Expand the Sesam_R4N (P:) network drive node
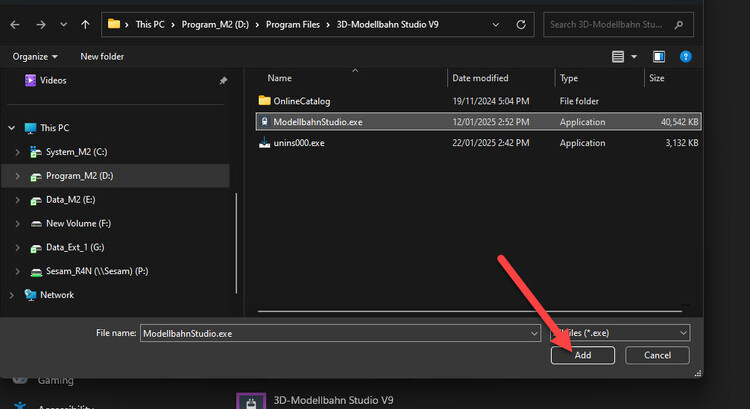The width and height of the screenshot is (750, 409). (18, 271)
